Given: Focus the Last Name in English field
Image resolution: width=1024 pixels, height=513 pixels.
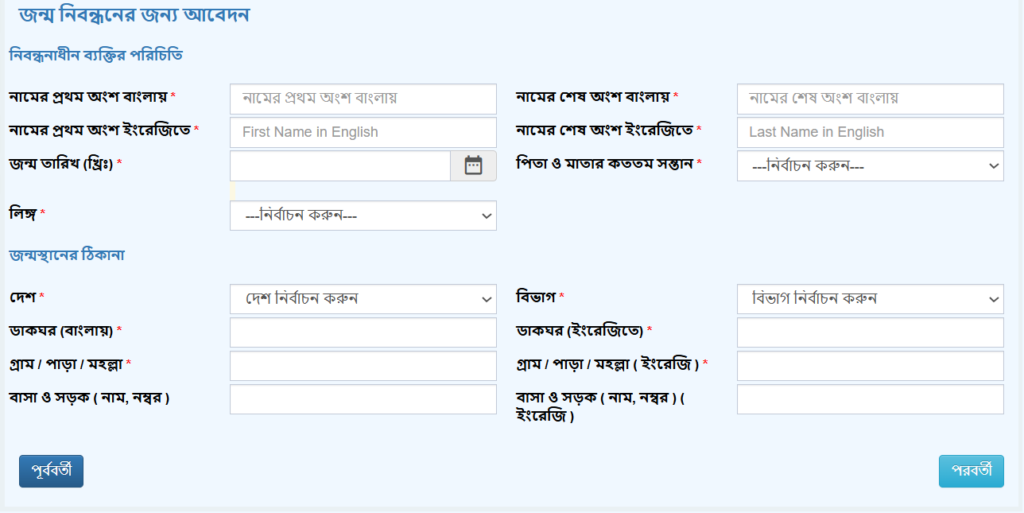Looking at the screenshot, I should tap(870, 132).
